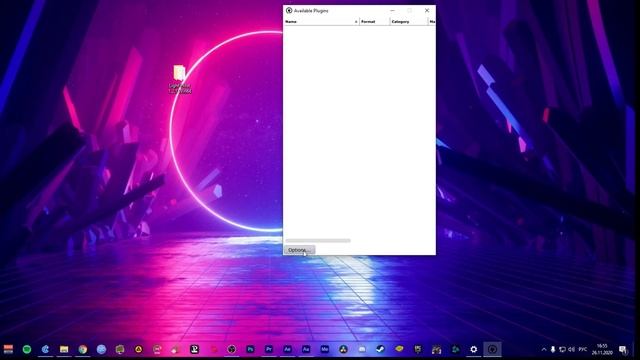Open the Start menu icon
Image resolution: width=640 pixels, height=360 pixels.
(x=8, y=349)
